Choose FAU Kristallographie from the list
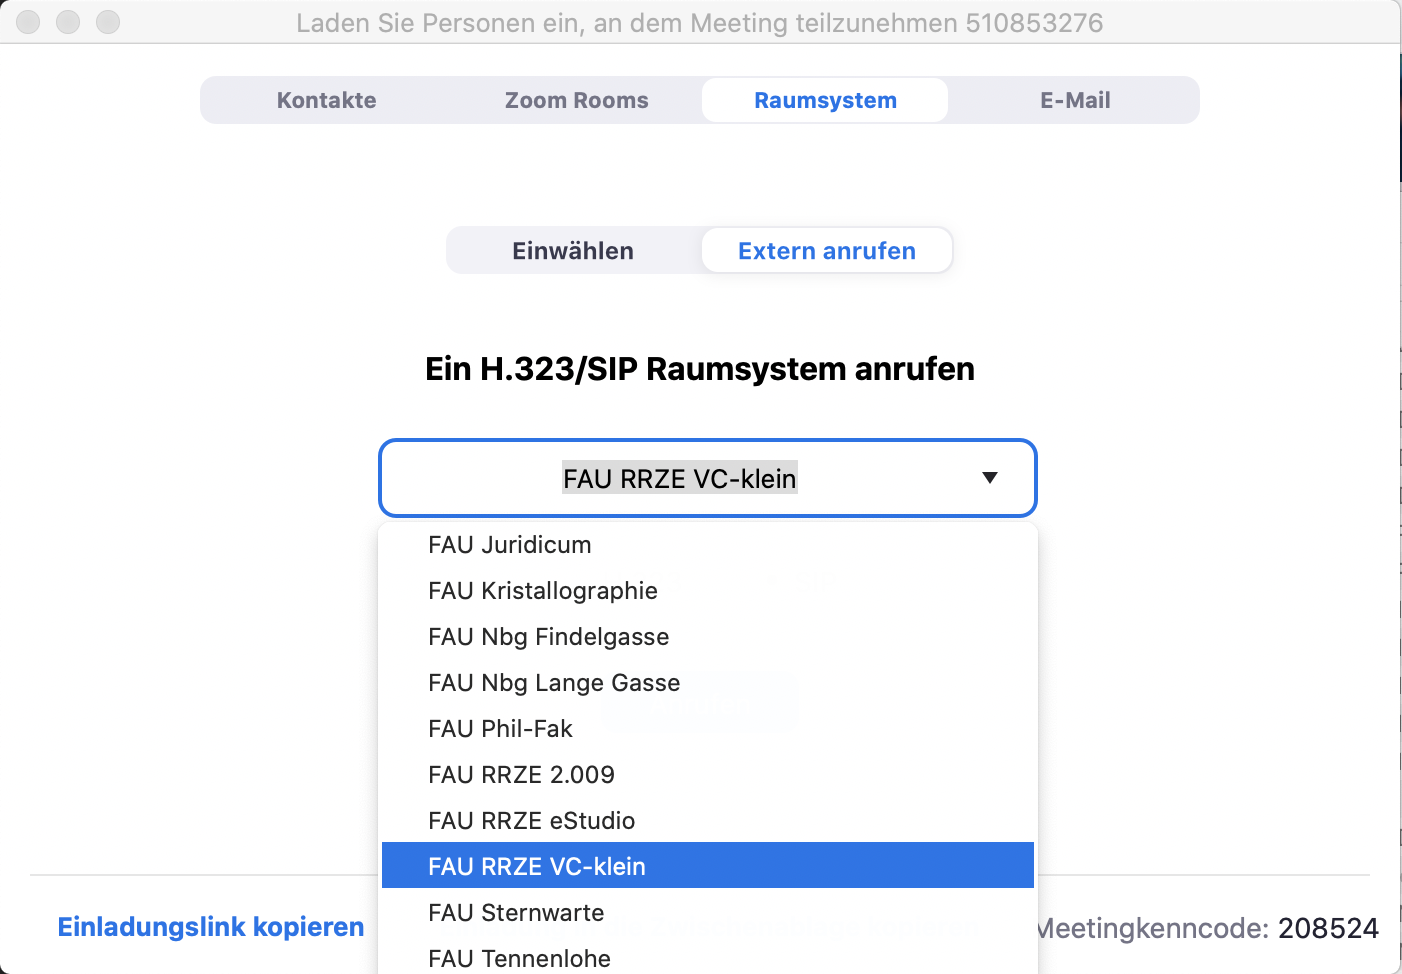The width and height of the screenshot is (1402, 974). (543, 591)
